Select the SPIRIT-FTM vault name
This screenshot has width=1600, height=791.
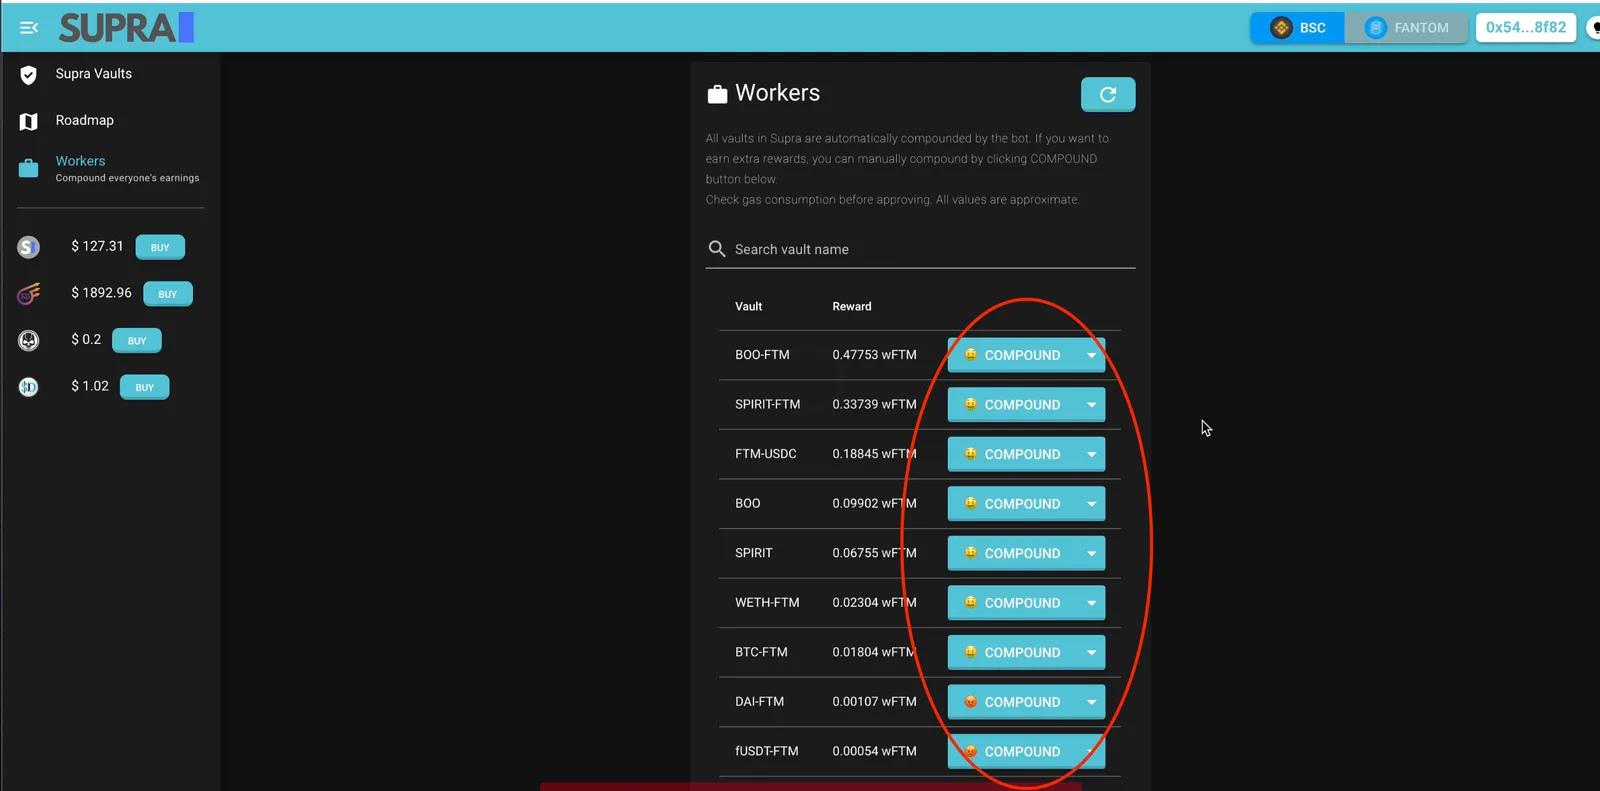[x=768, y=405]
